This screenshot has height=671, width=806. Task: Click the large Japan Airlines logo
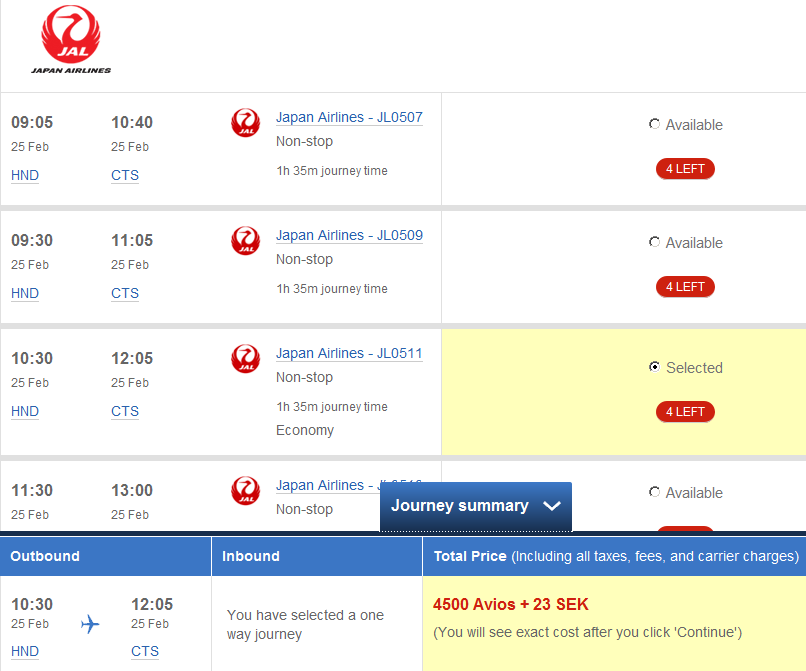click(71, 40)
